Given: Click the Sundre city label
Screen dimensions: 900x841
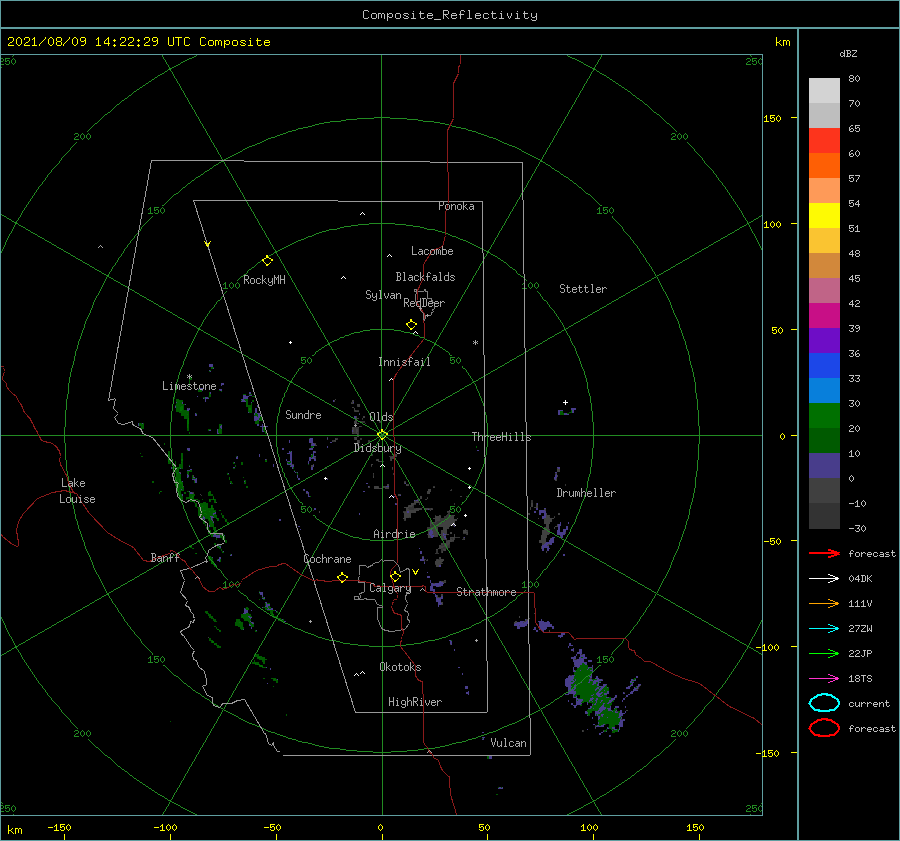Looking at the screenshot, I should (x=304, y=415).
